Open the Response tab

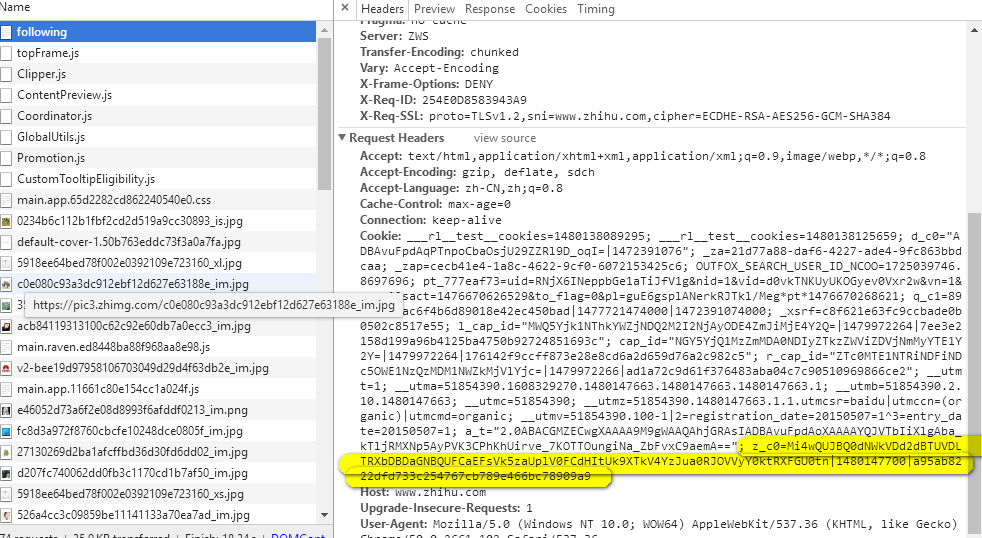pyautogui.click(x=490, y=9)
